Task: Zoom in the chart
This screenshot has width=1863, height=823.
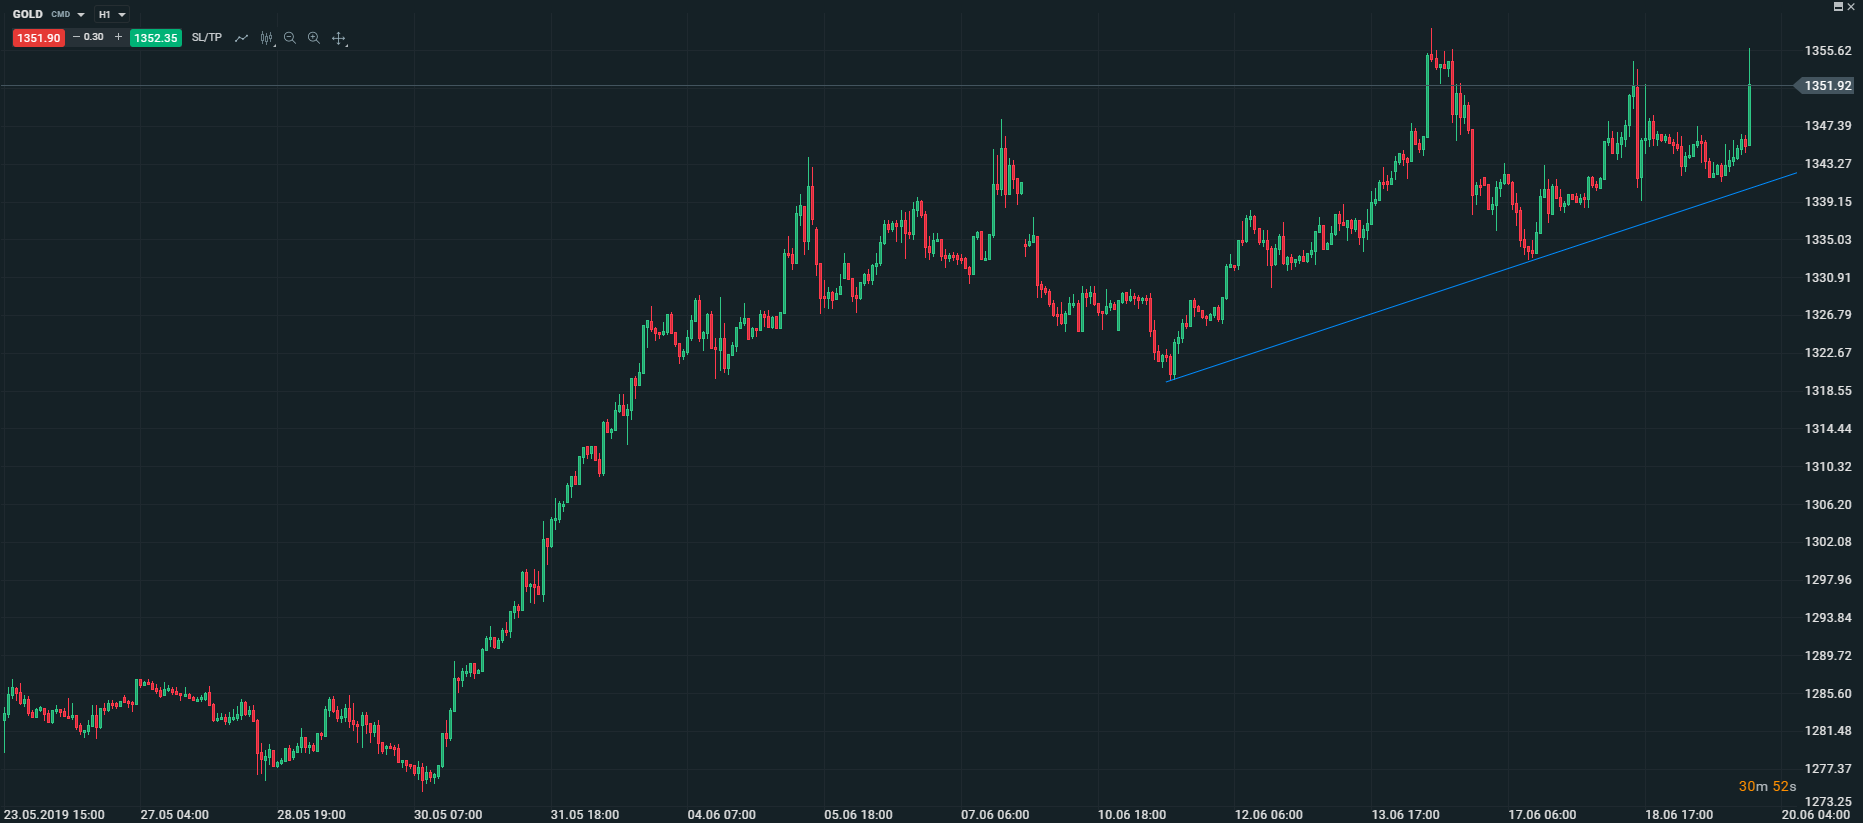Action: (314, 38)
